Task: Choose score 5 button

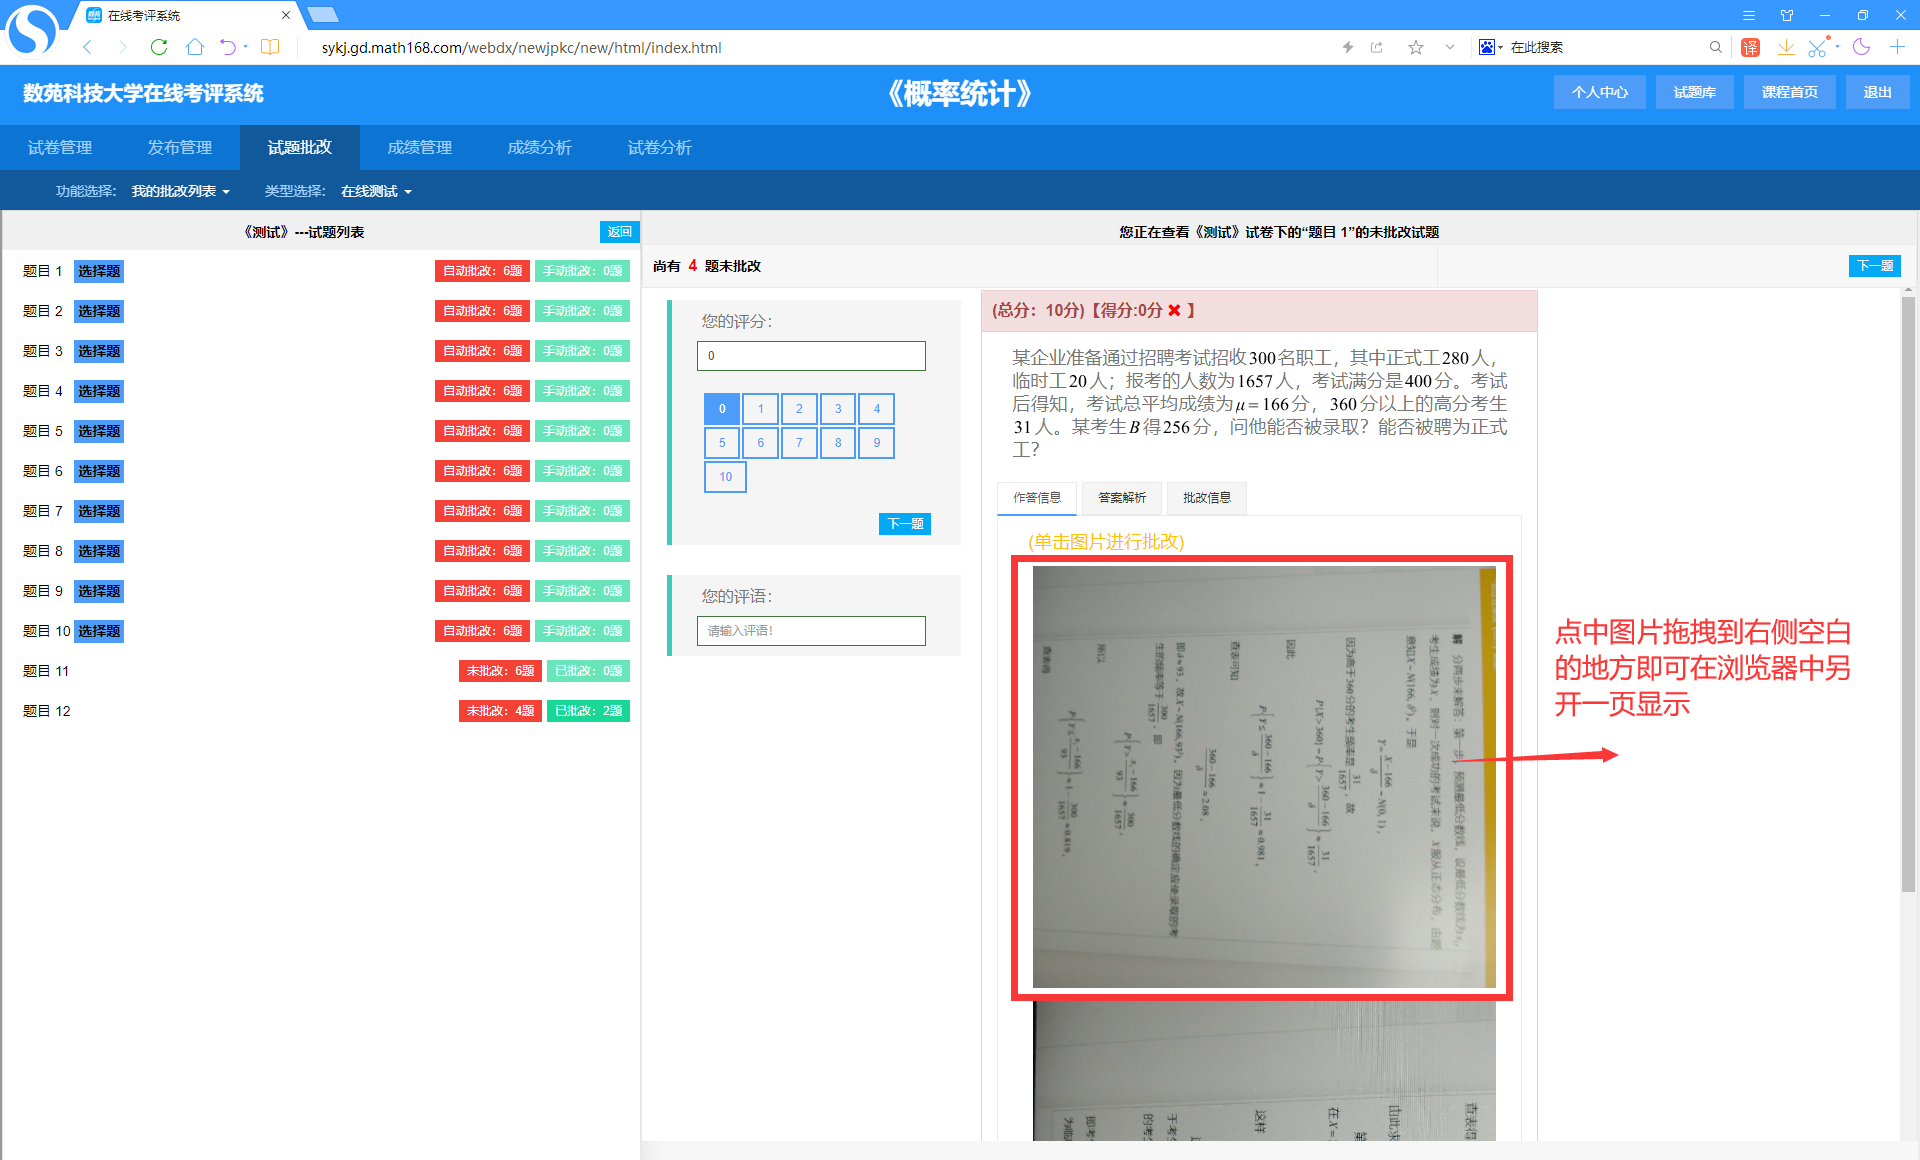Action: coord(722,443)
